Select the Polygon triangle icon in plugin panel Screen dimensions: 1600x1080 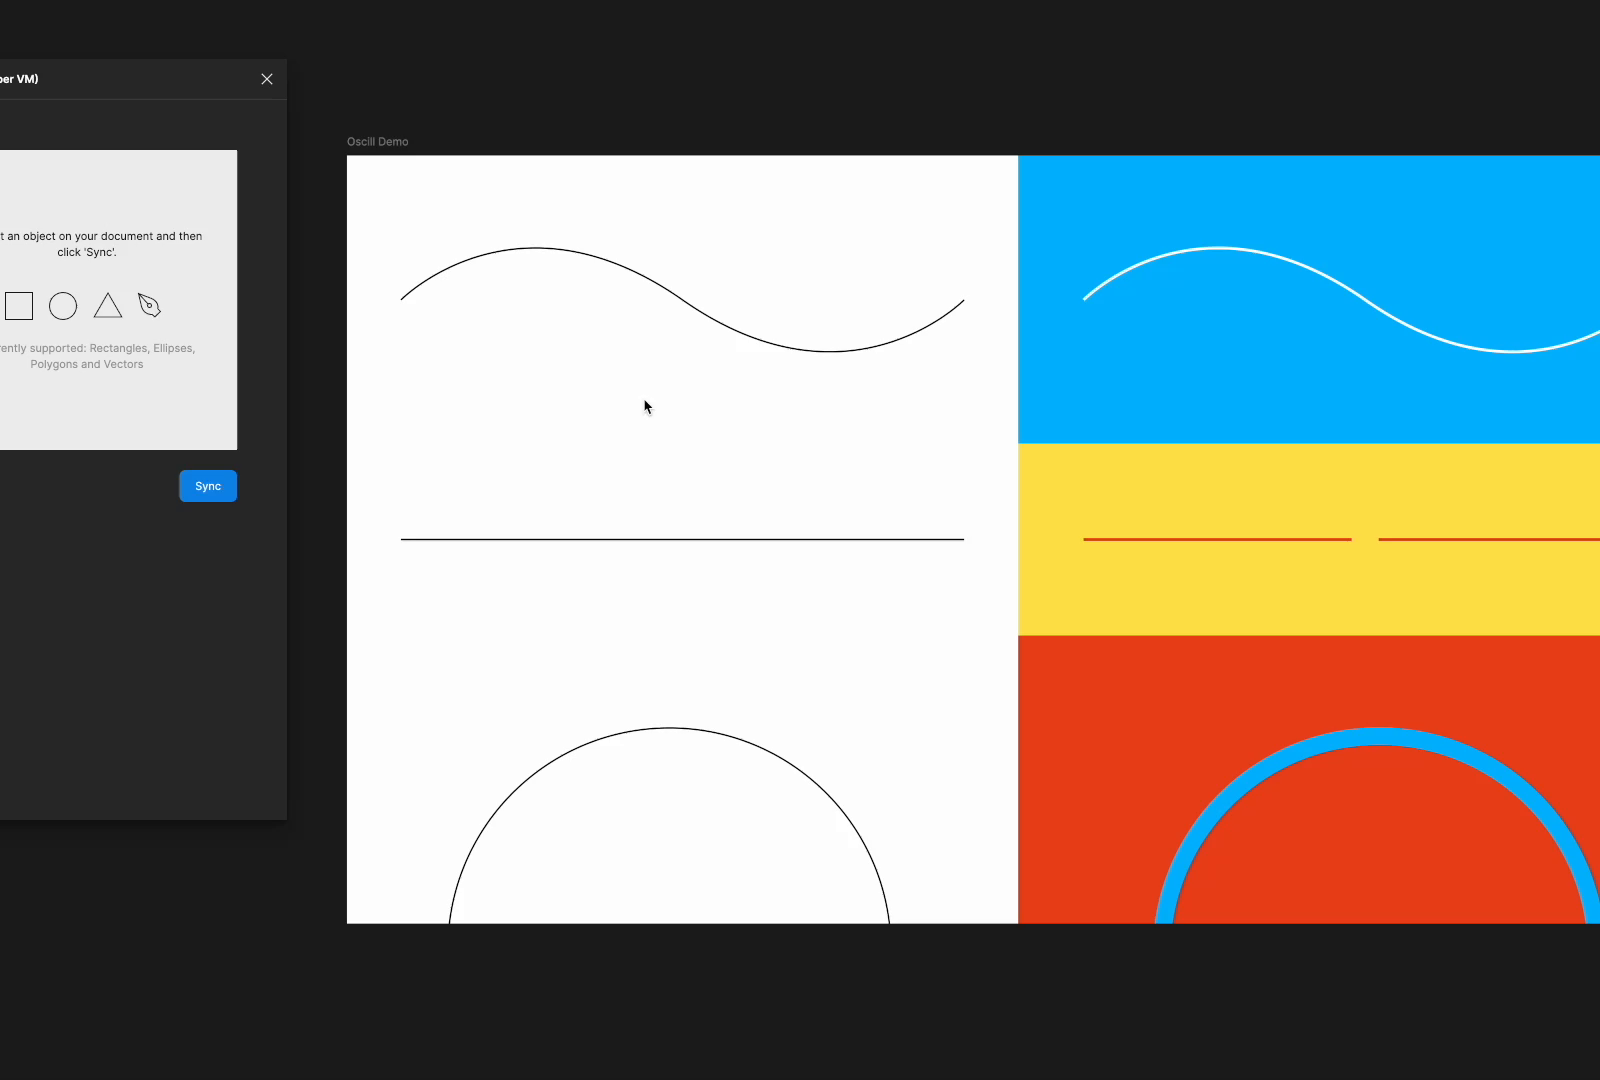coord(107,306)
